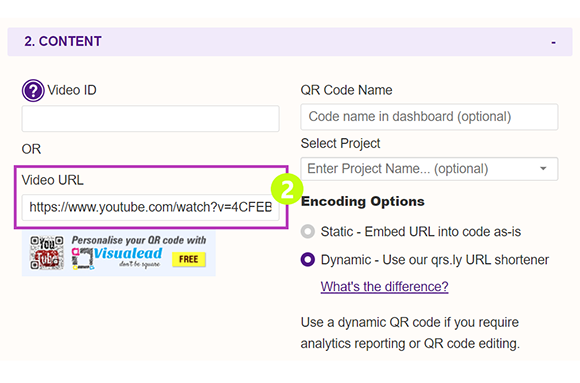Collapse the 2. CONTENT section with minus

(x=553, y=42)
